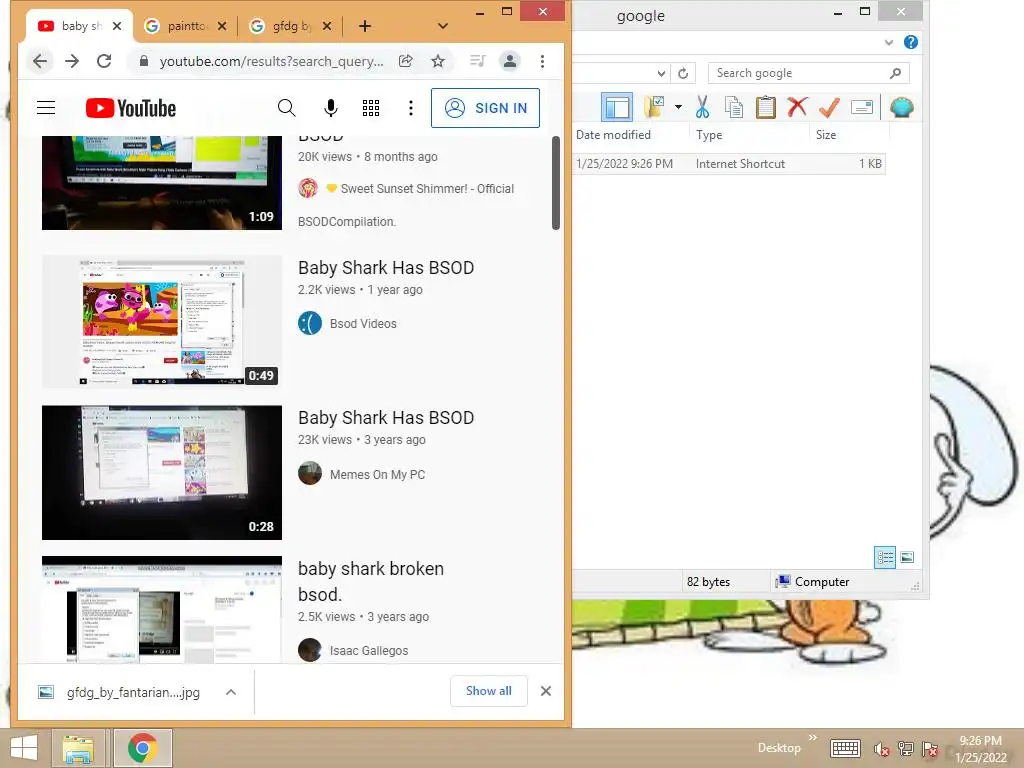Open YouTube search magnifier icon
This screenshot has width=1024, height=768.
286,108
